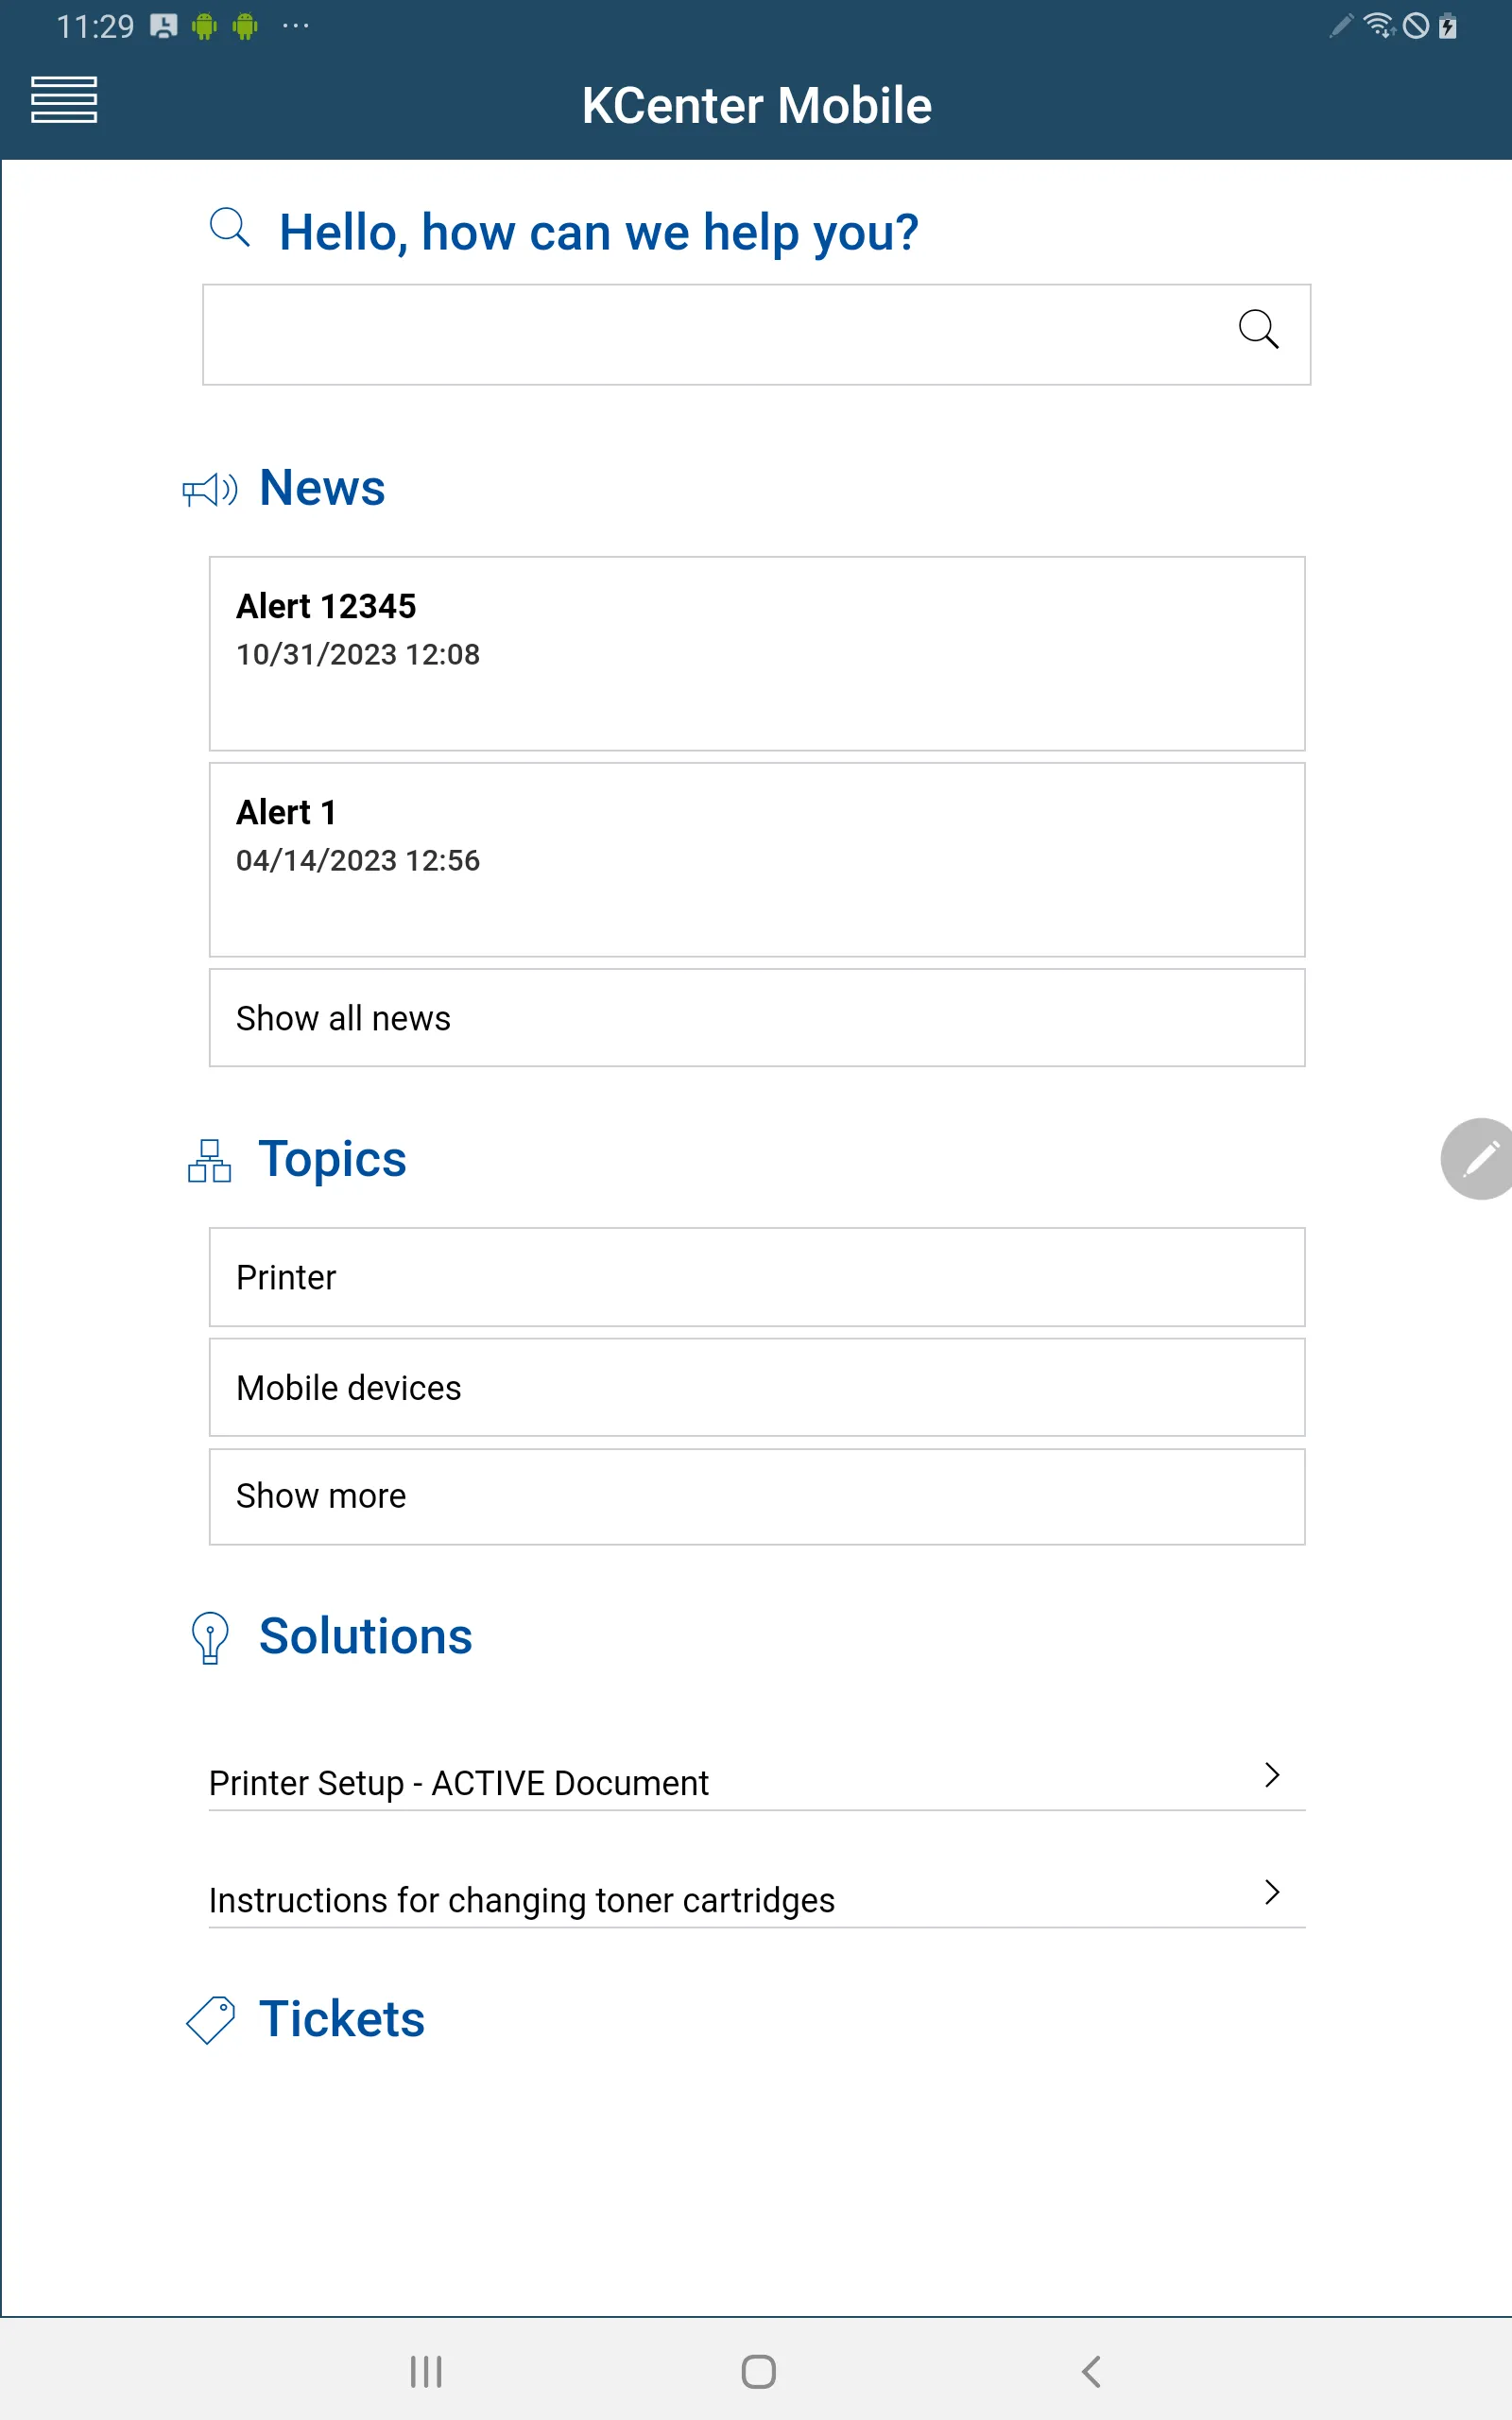Click the Solutions section heading
The height and width of the screenshot is (2420, 1512).
[366, 1636]
